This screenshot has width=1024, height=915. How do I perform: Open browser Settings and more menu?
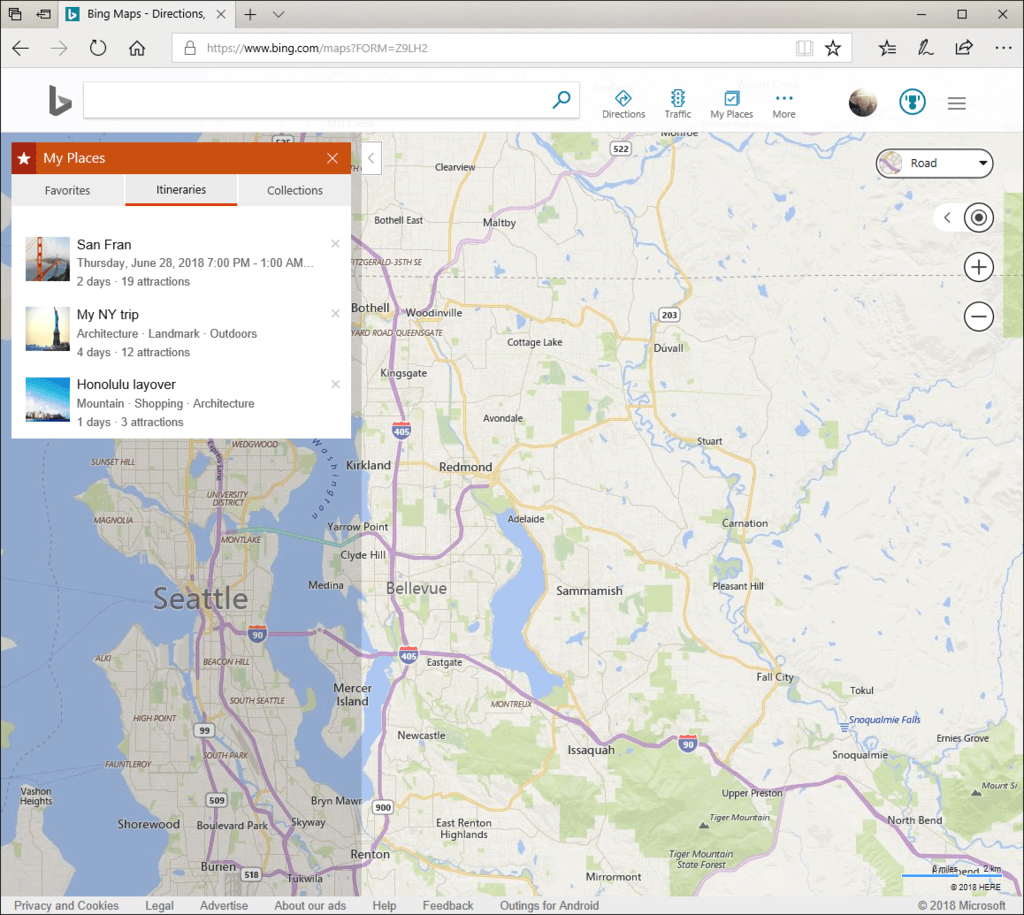(x=1003, y=48)
